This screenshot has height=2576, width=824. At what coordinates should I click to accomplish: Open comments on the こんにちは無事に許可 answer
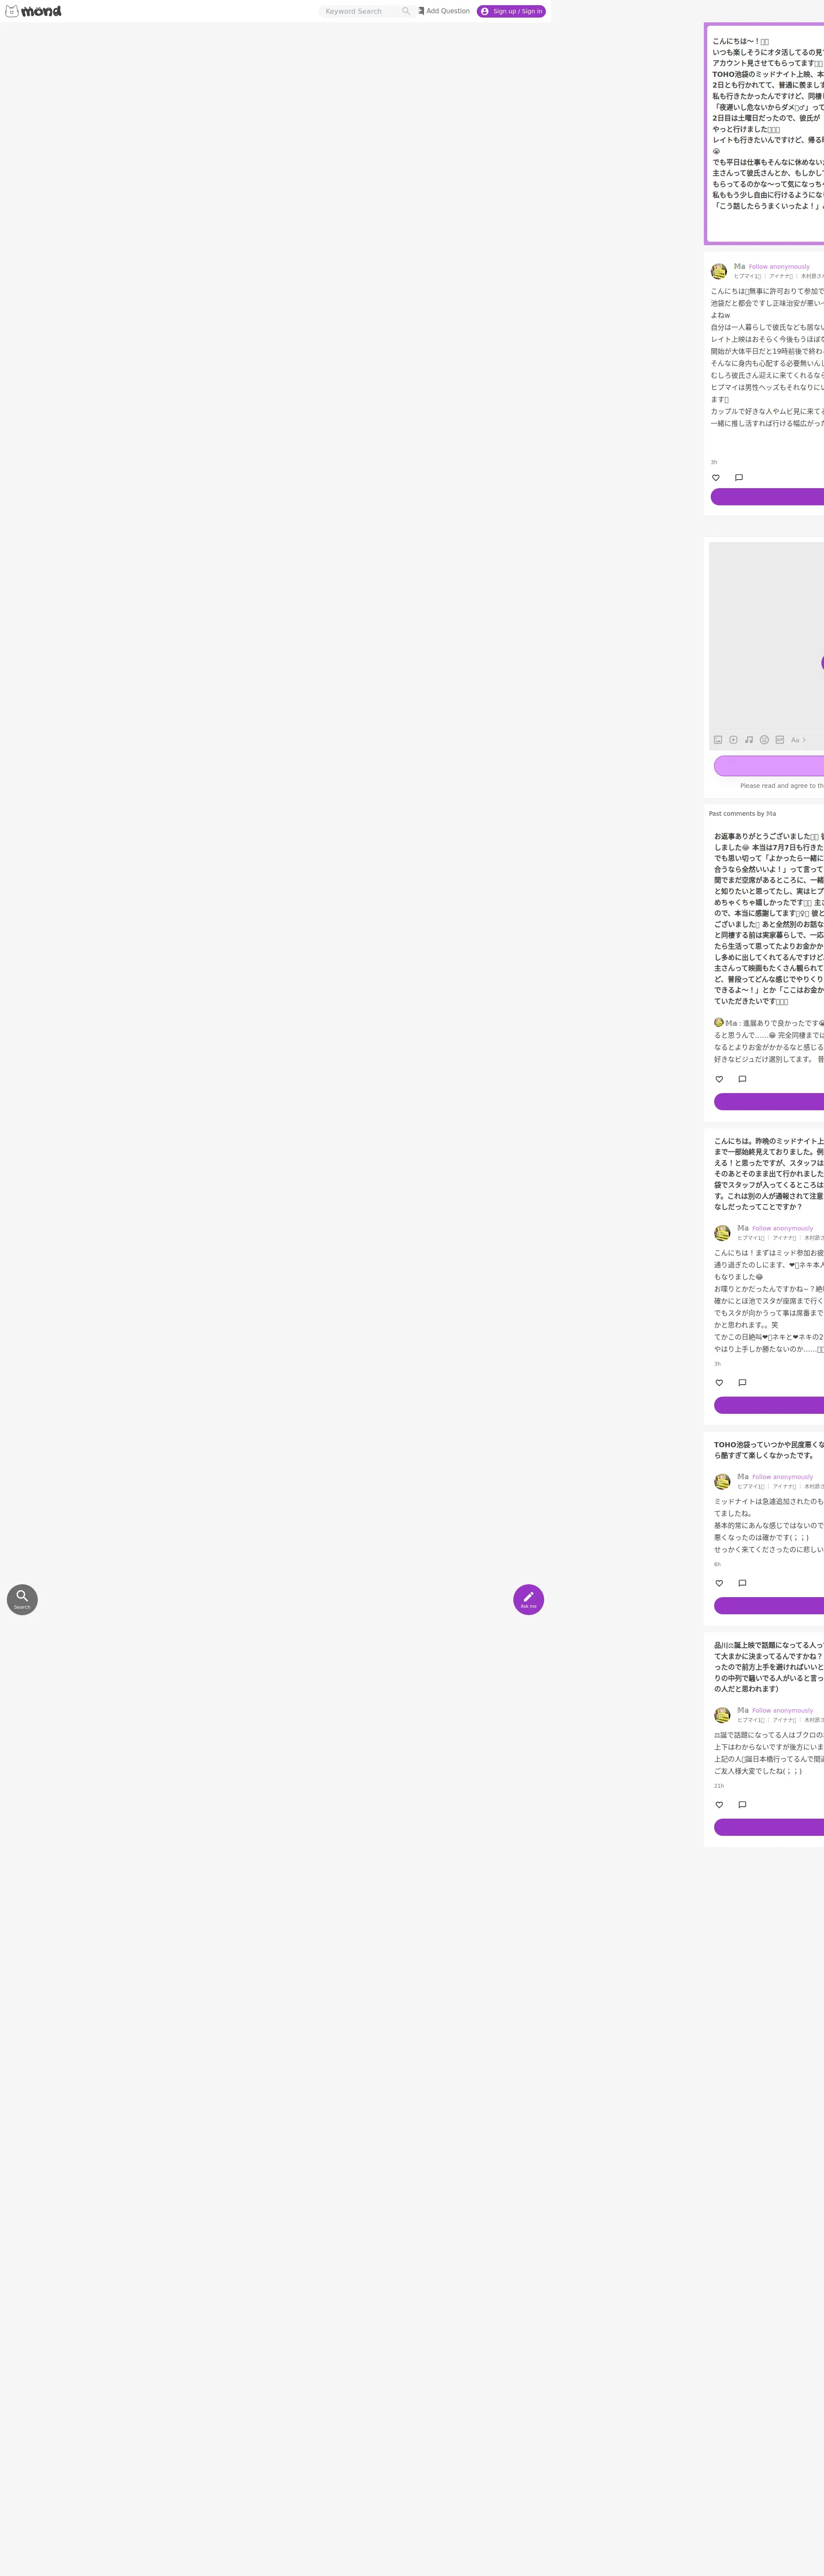pyautogui.click(x=739, y=478)
